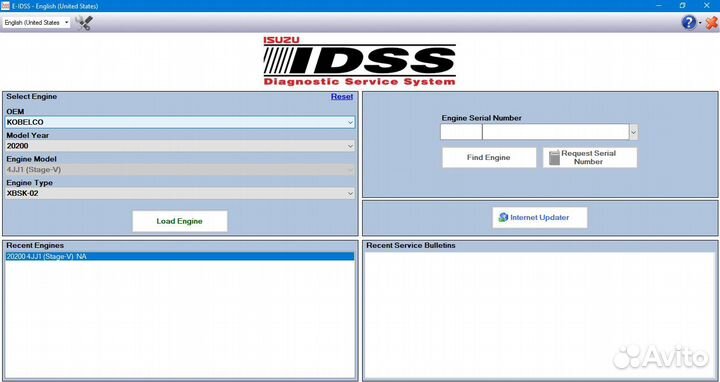Minimize the E-IDSS window

659,6
